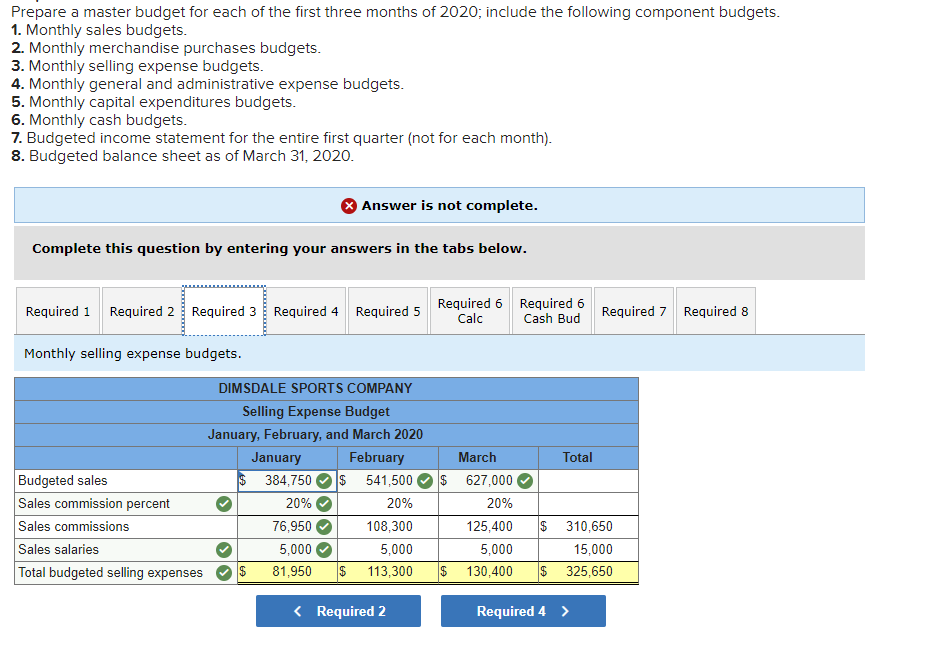Select the February budgeted sales 541,500 field
The width and height of the screenshot is (925, 648).
pos(388,480)
